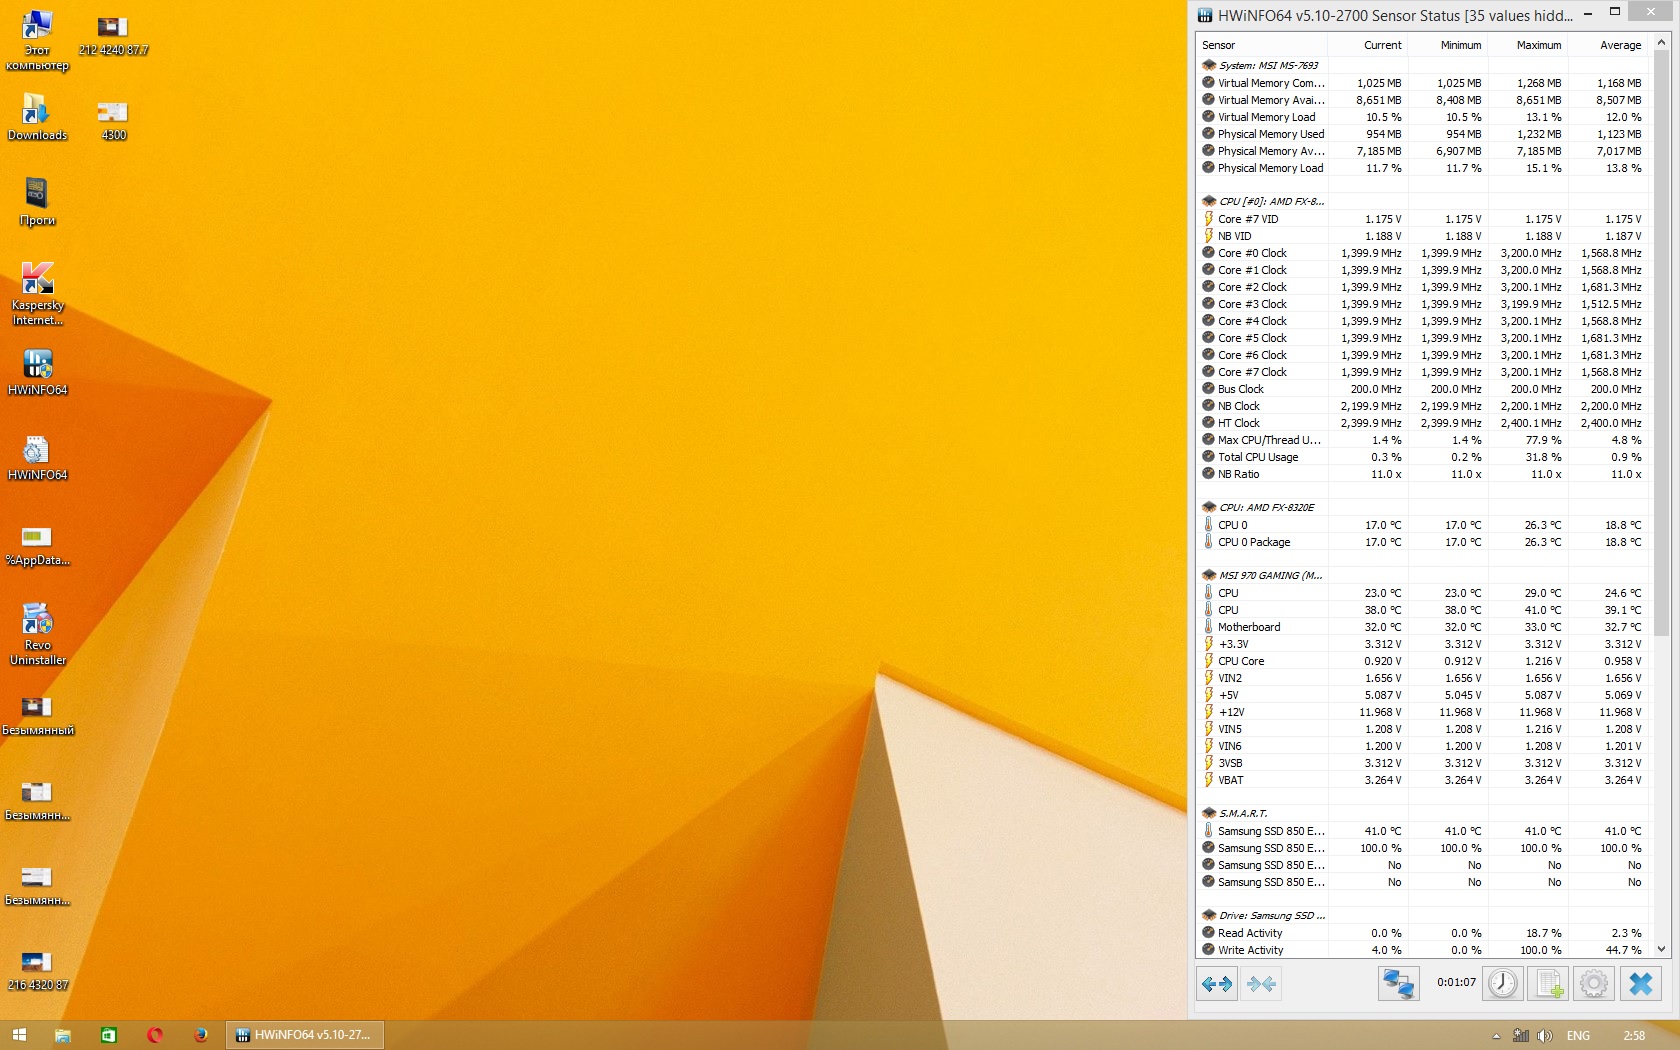Select the 'CPU 0 Package' temperature row
The image size is (1680, 1050).
pos(1422,542)
